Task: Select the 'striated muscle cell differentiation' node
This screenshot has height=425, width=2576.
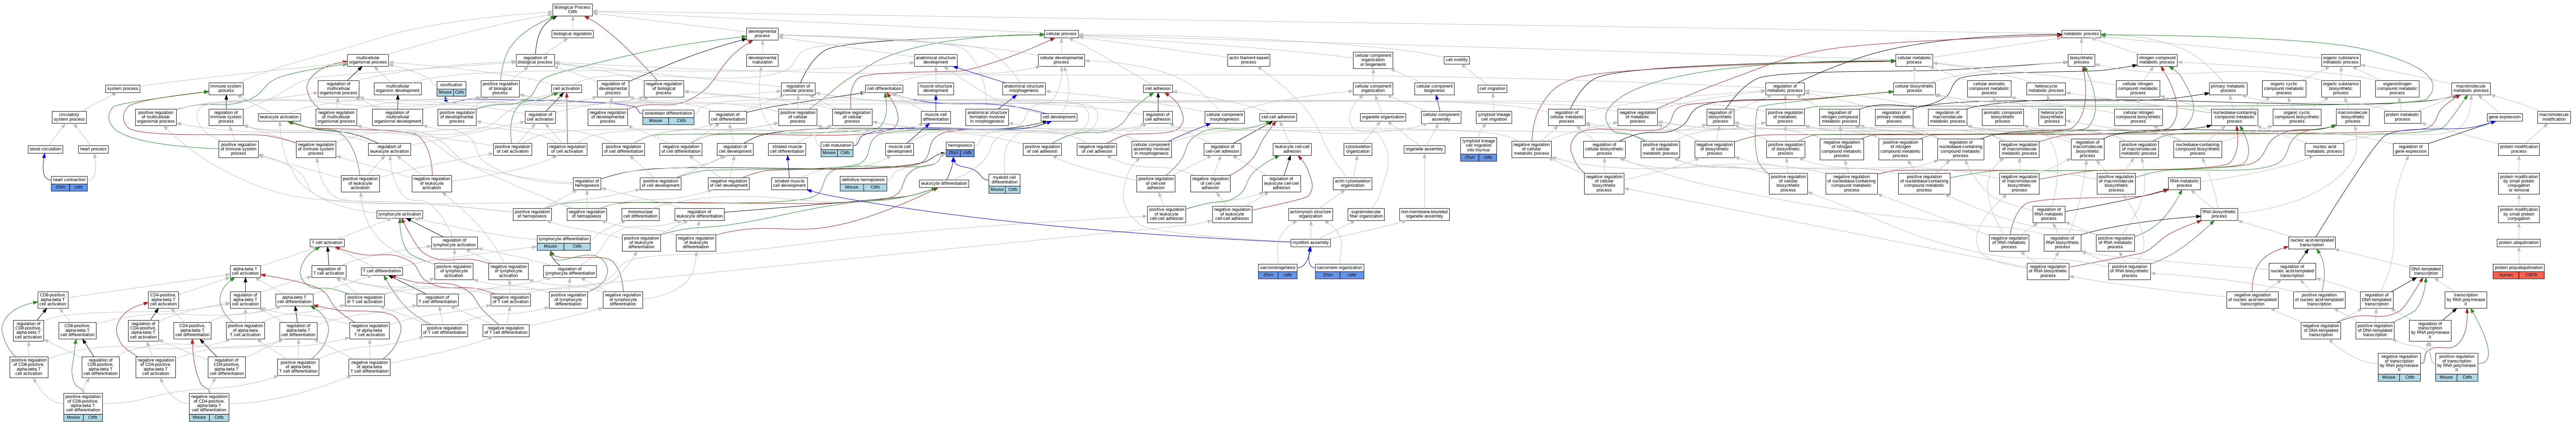Action: click(x=787, y=149)
